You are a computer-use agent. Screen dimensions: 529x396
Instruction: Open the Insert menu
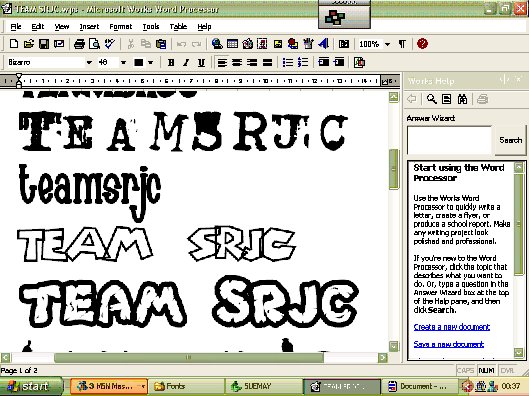click(89, 26)
